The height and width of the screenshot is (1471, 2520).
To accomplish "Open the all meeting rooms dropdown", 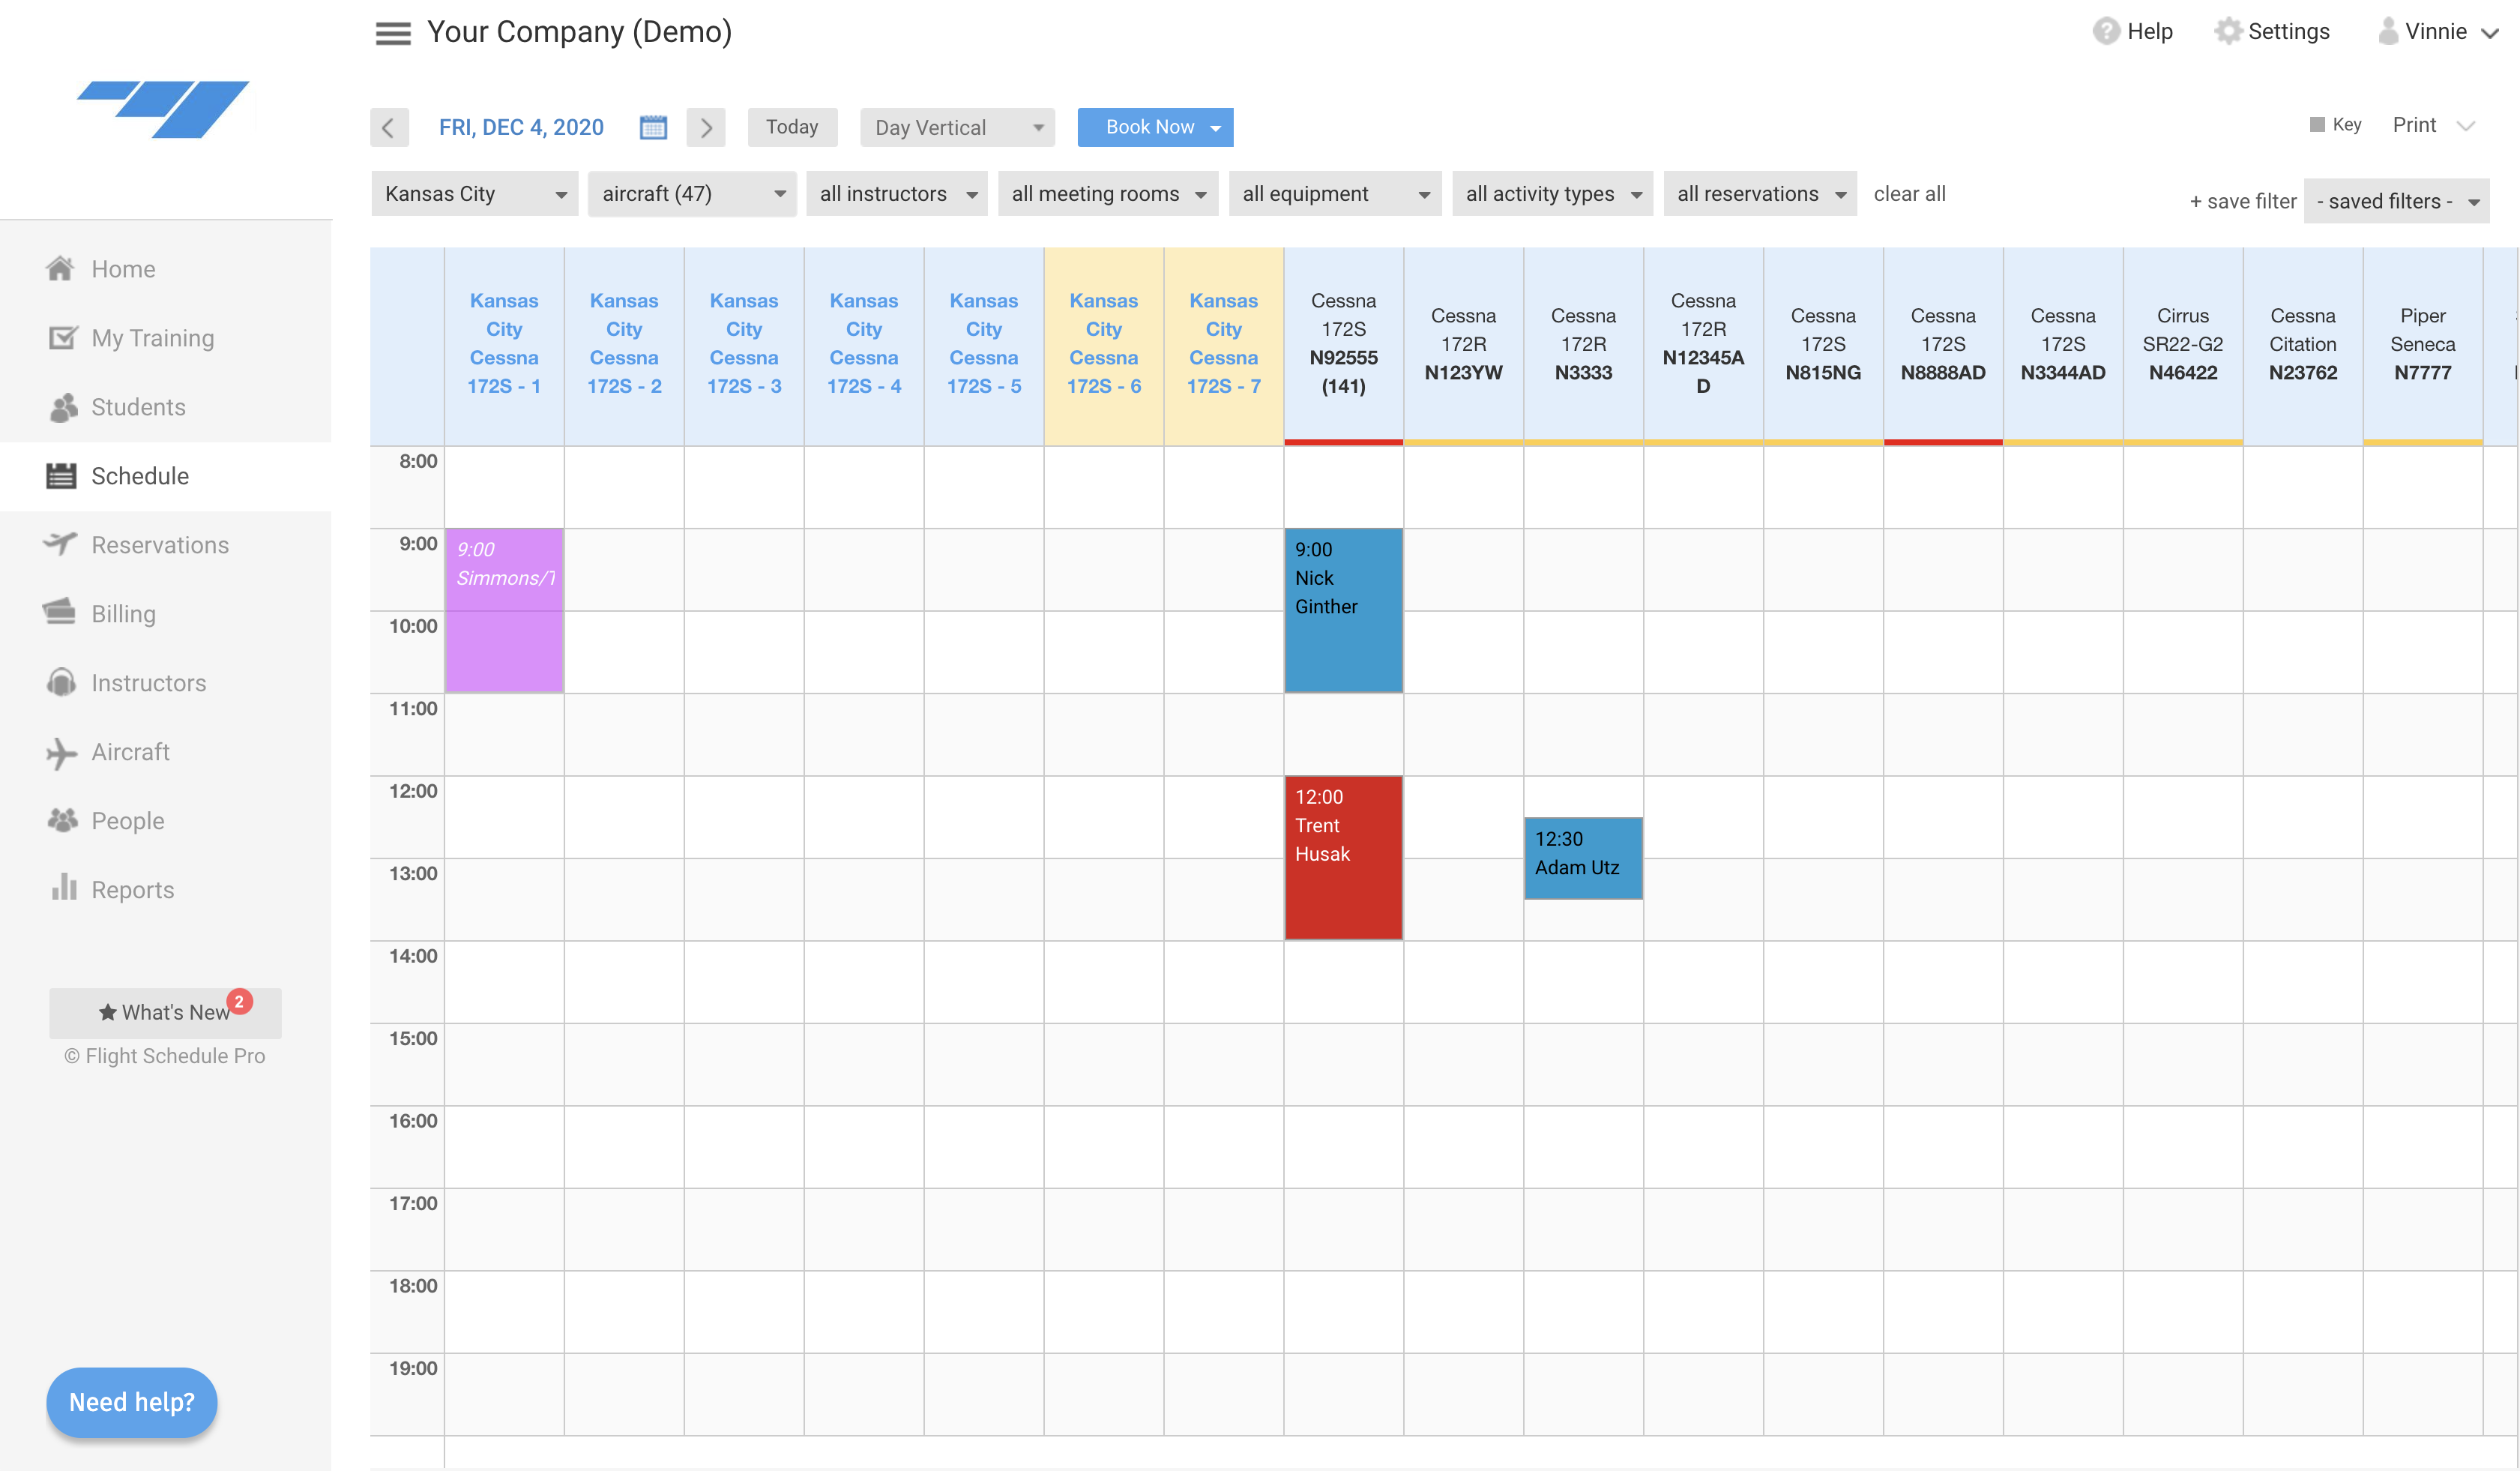I will tap(1108, 194).
